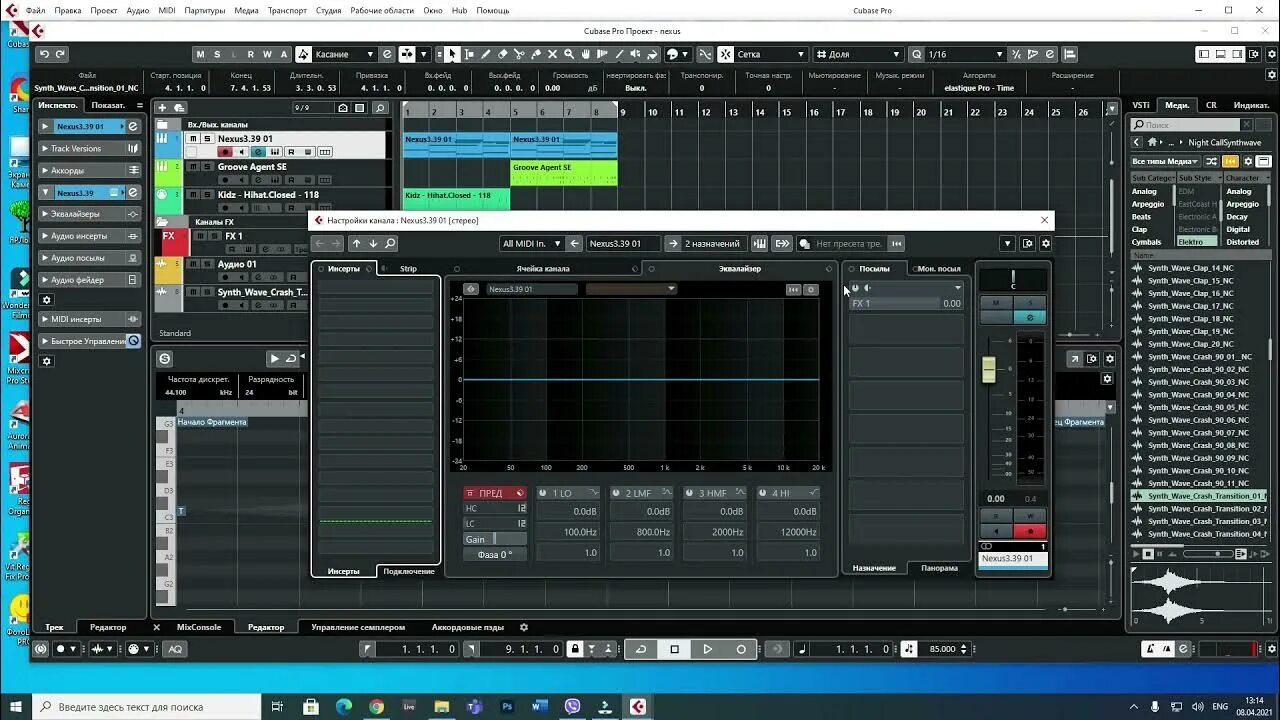Switch to the Подключение tab in inserts
The width and height of the screenshot is (1280, 720).
coord(409,571)
